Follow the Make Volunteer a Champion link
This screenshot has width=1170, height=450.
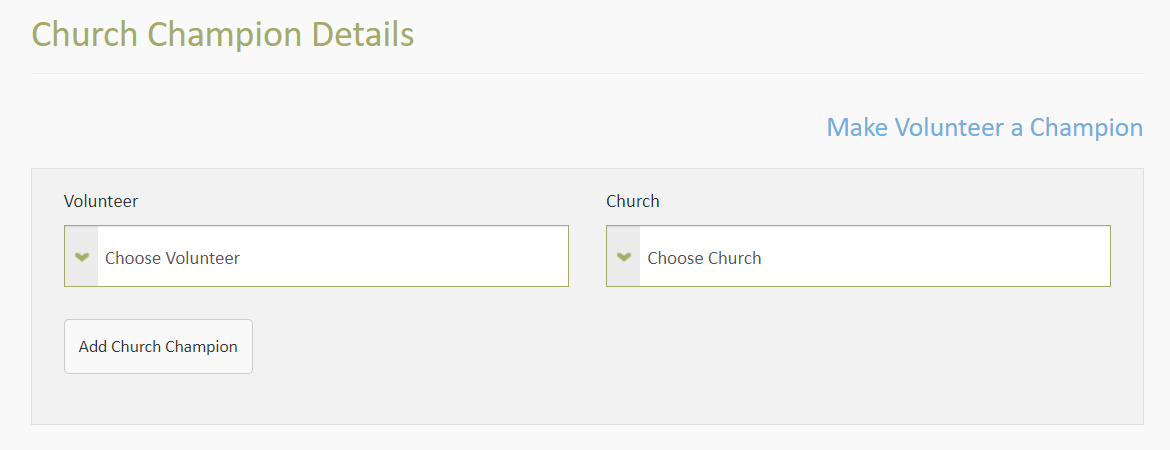click(984, 128)
